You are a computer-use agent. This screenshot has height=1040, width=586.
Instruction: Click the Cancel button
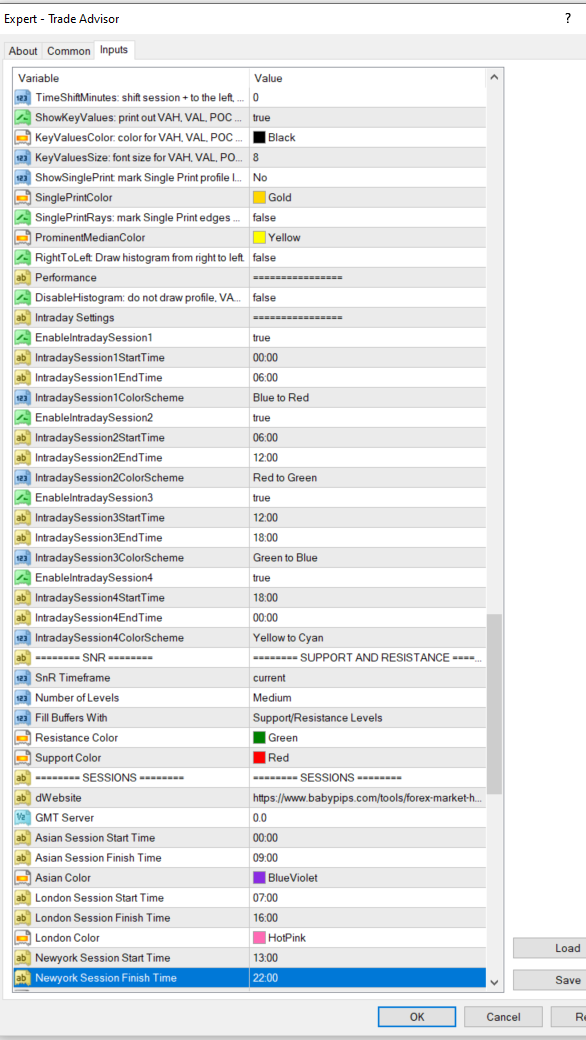click(503, 1016)
